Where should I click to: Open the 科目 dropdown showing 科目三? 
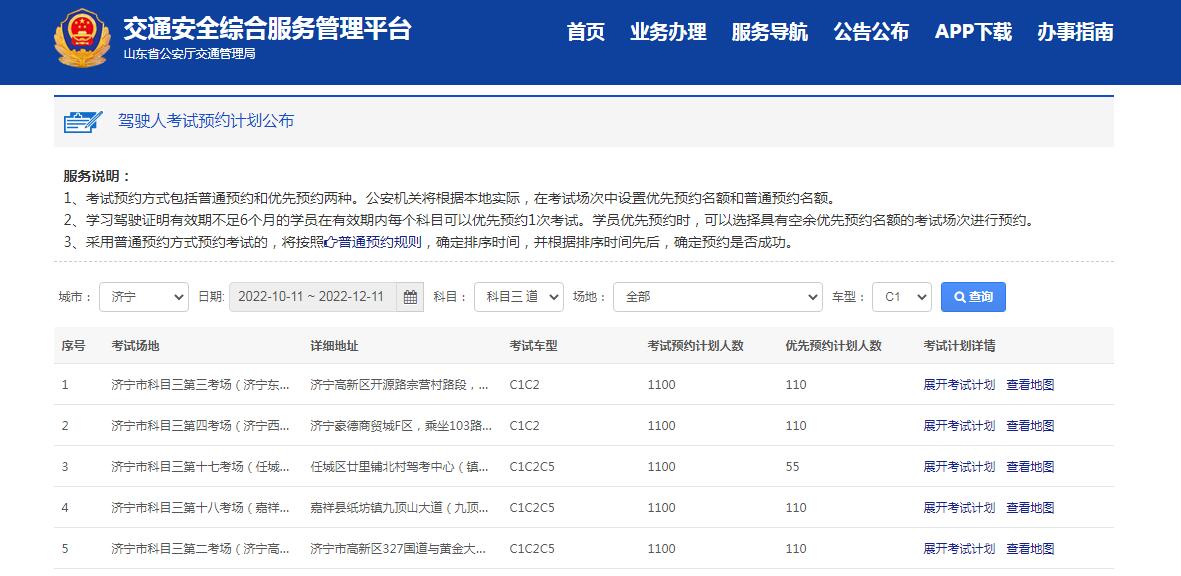[517, 296]
